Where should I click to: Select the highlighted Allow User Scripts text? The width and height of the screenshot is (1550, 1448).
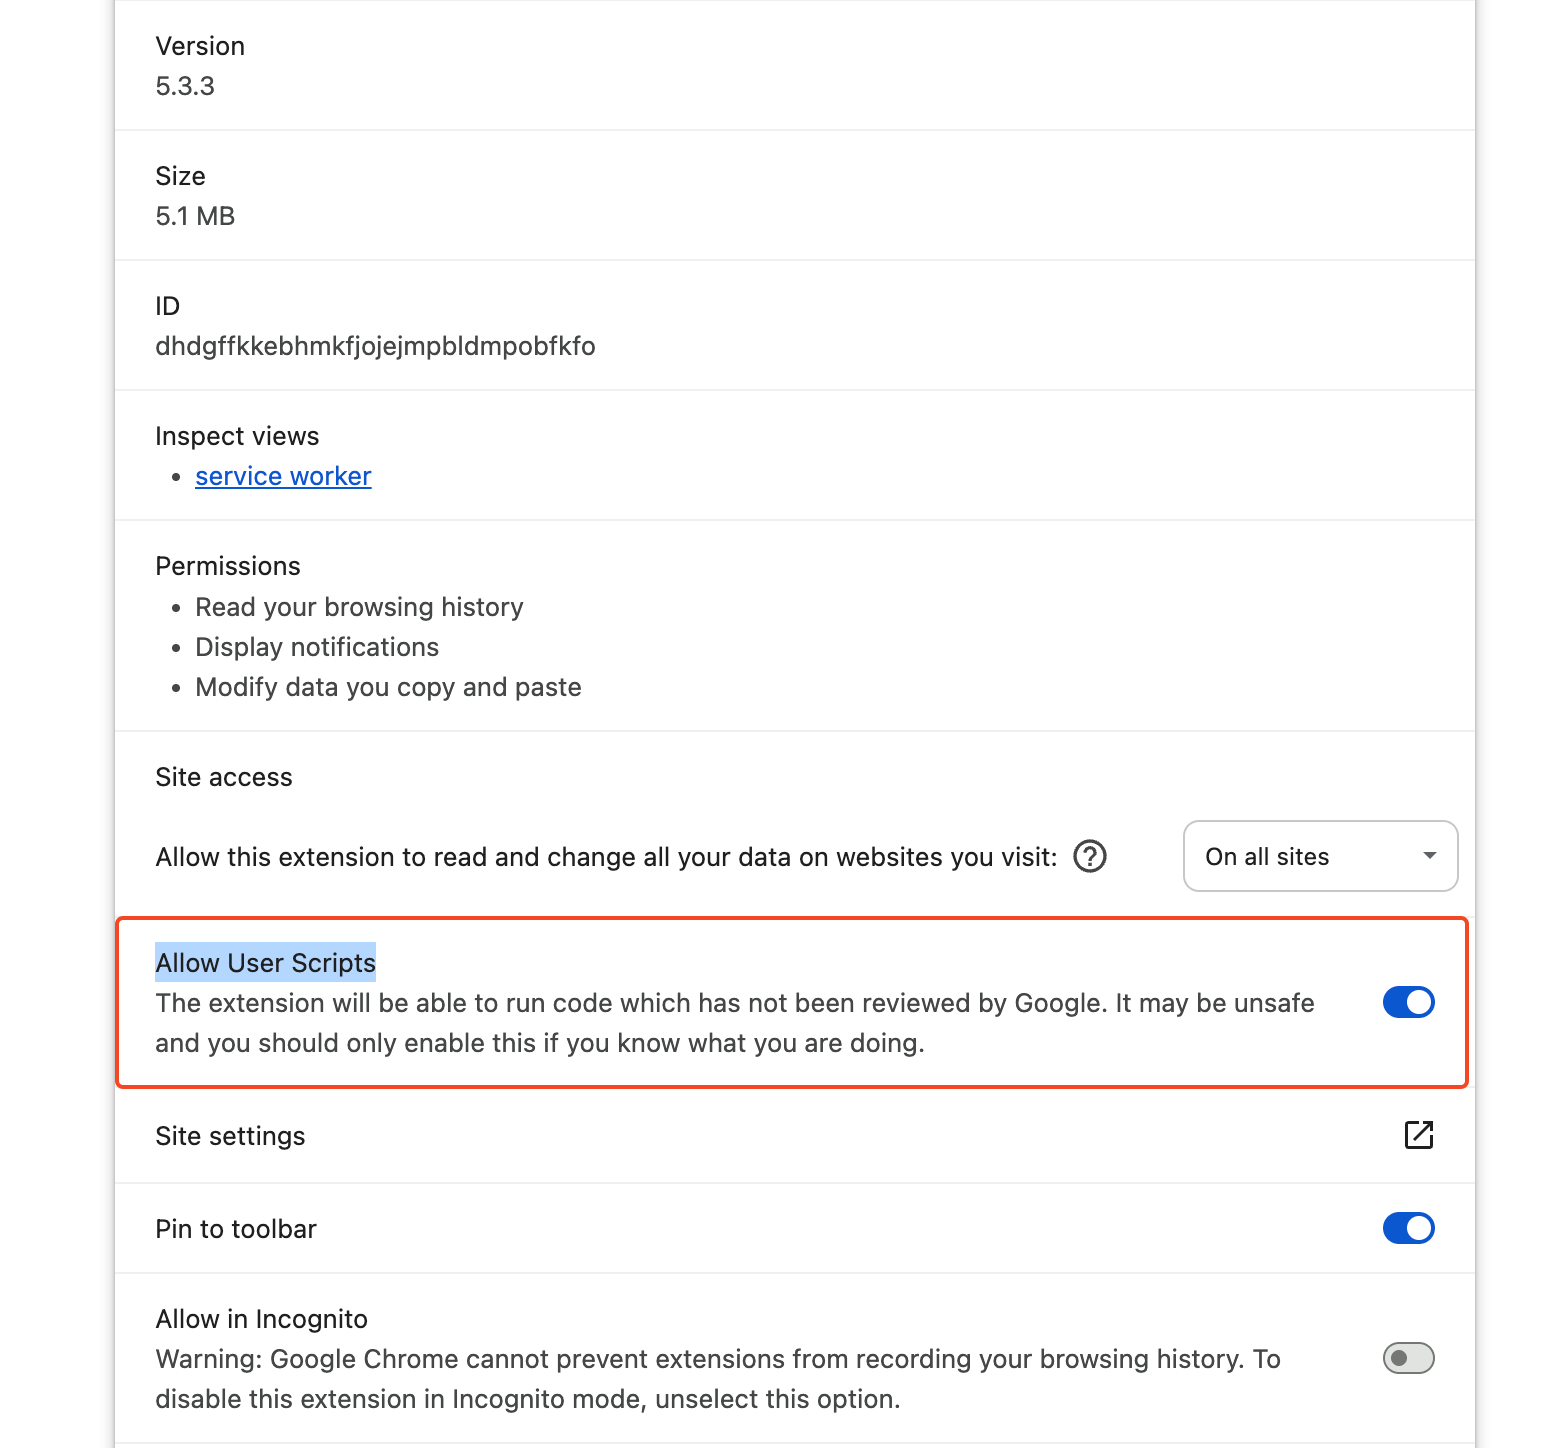pyautogui.click(x=265, y=962)
